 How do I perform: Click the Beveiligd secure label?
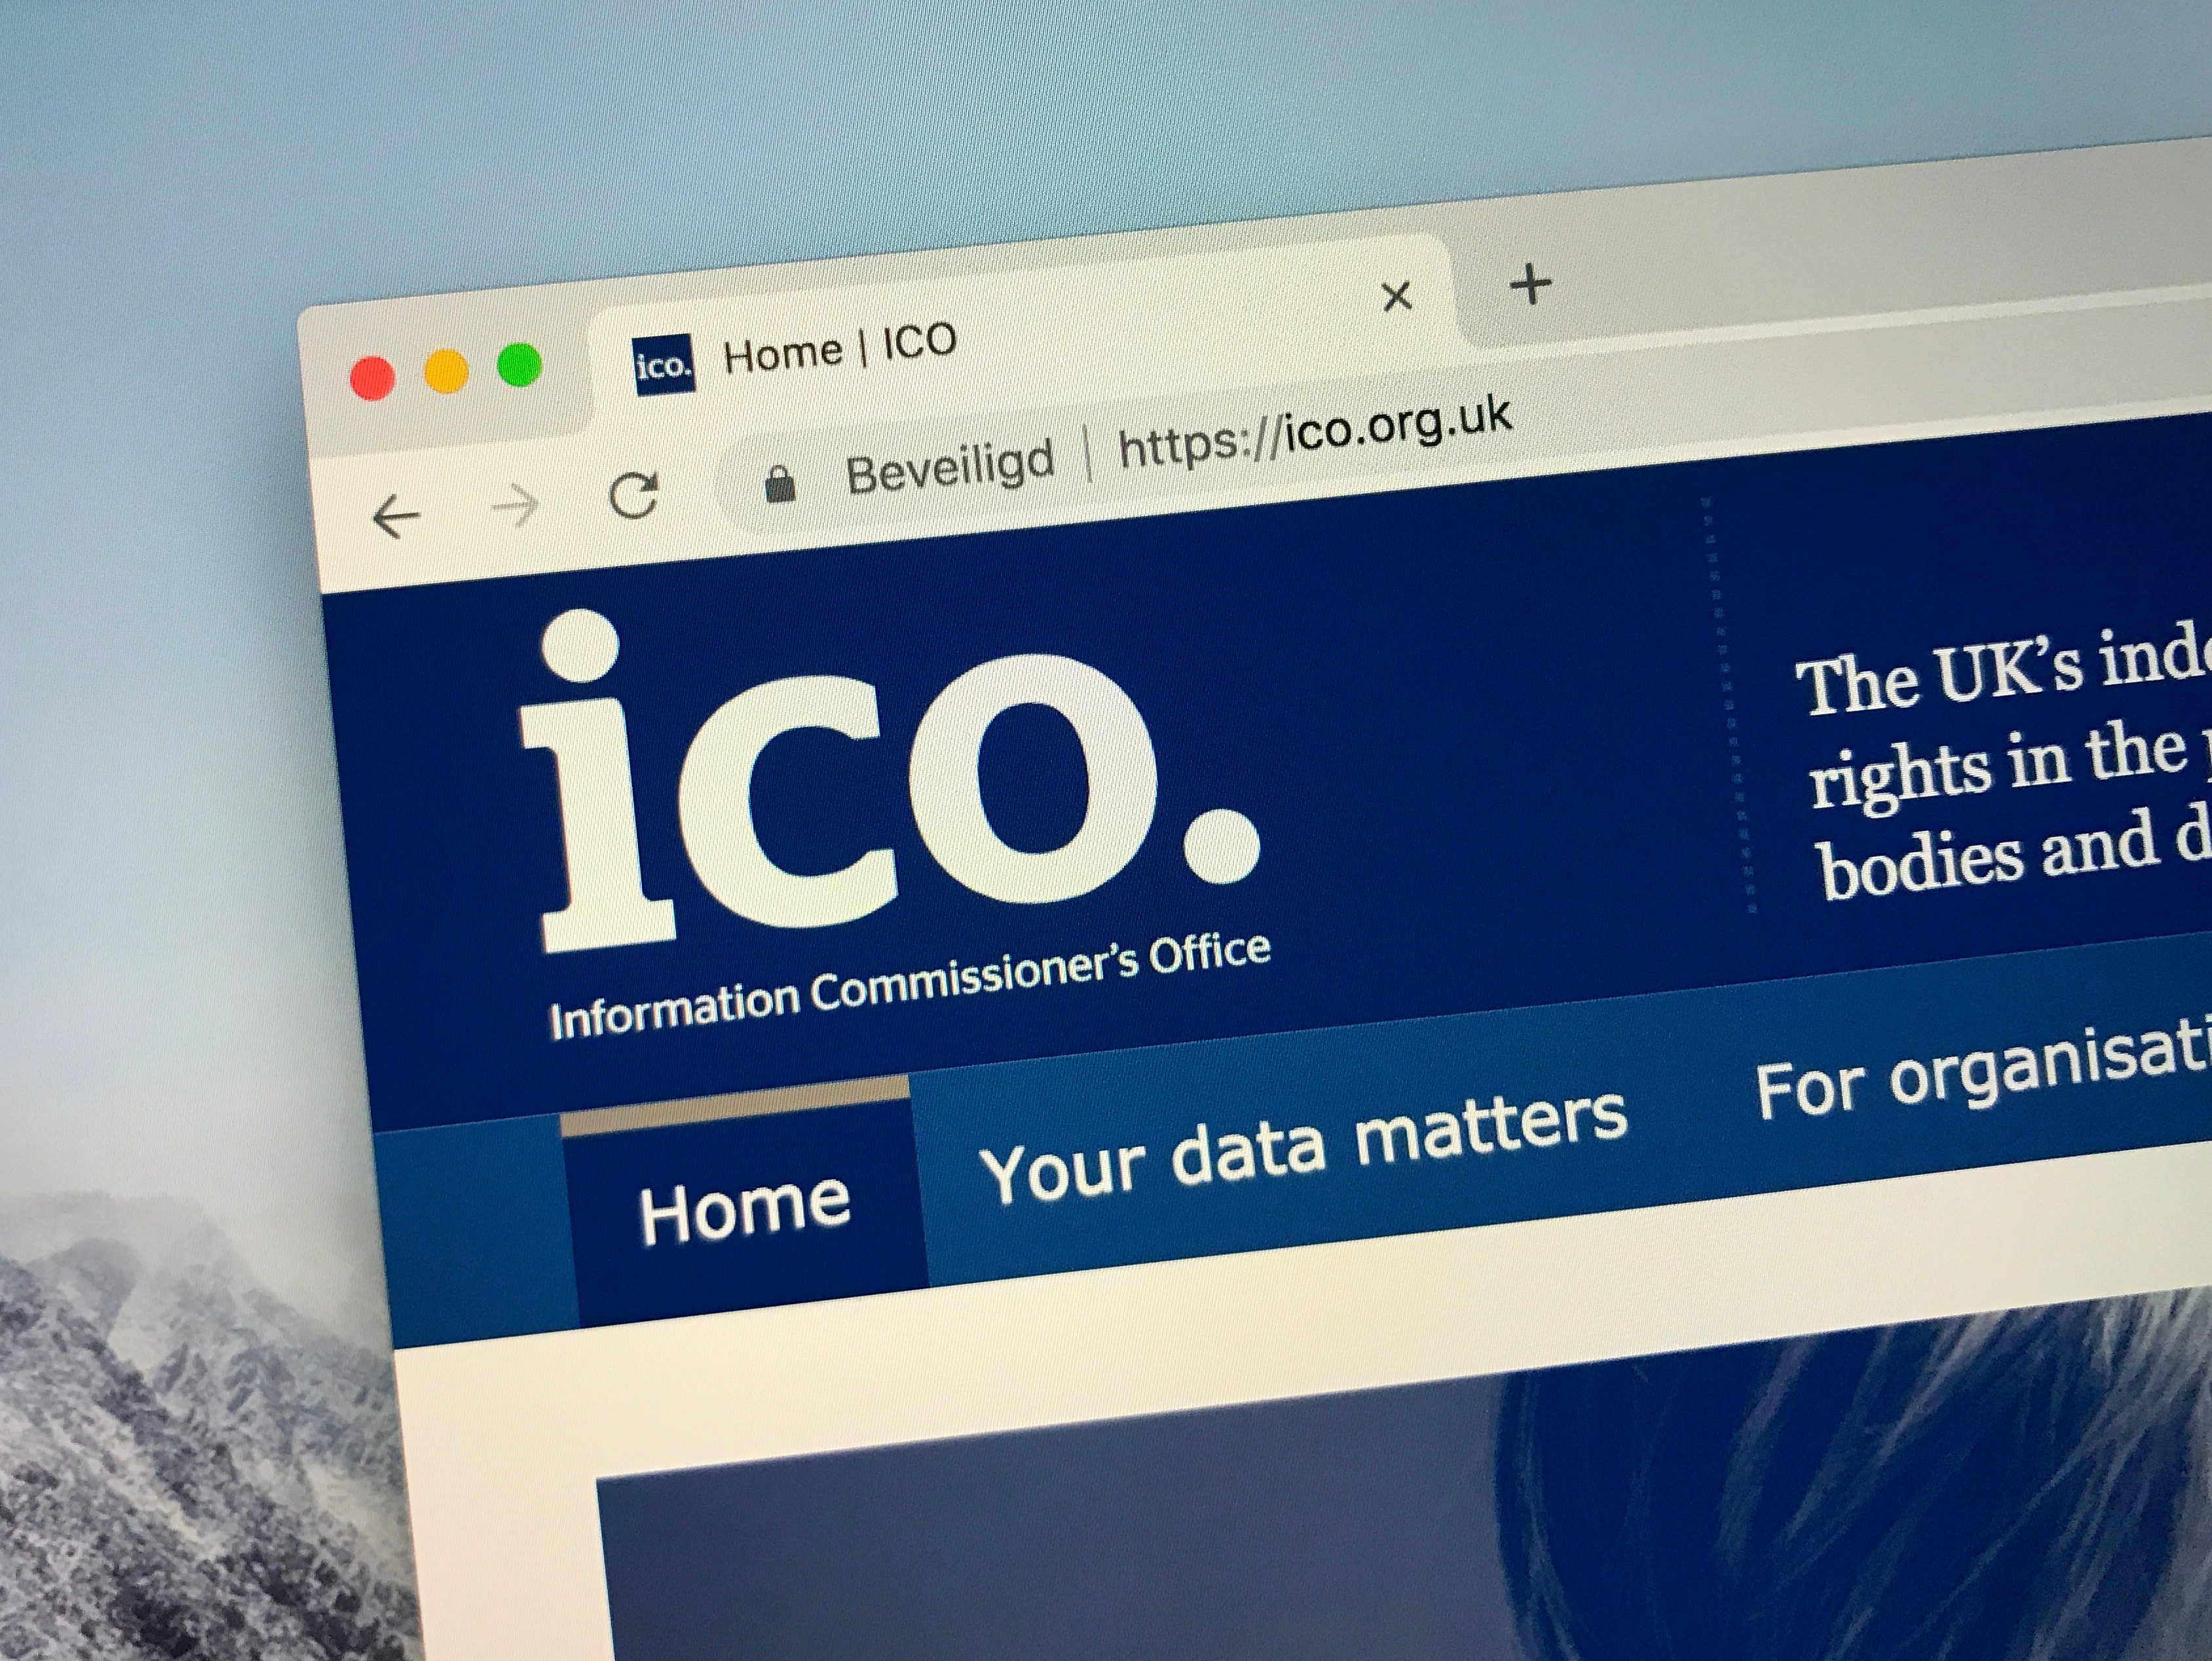point(950,466)
